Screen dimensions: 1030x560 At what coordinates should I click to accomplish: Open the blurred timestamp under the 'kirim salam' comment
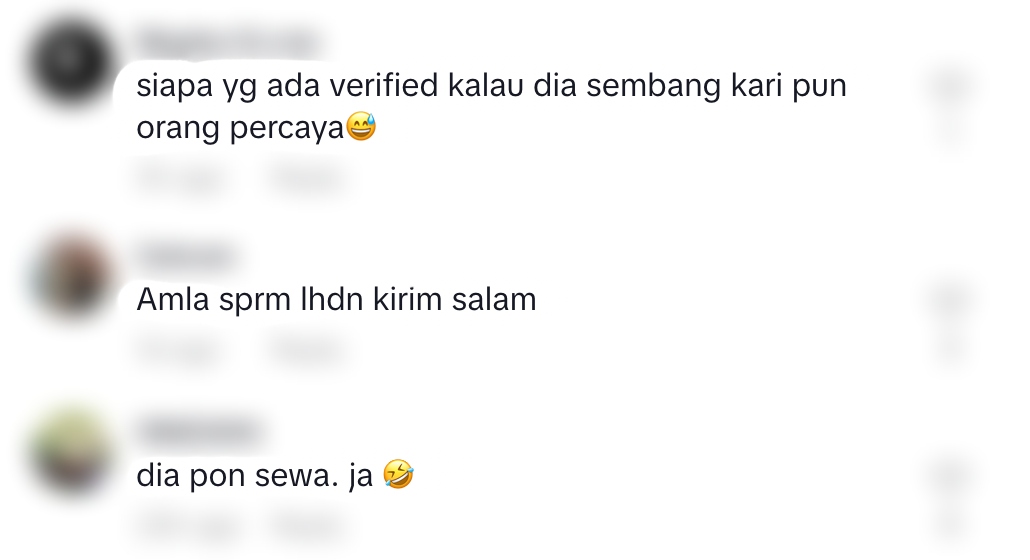point(178,349)
